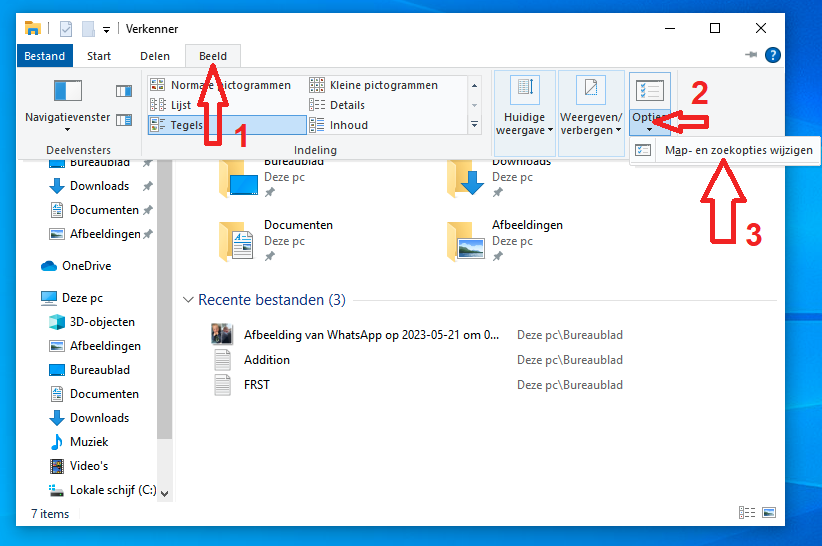822x546 pixels.
Task: Click the large thumbnails view button in status bar
Action: [767, 513]
